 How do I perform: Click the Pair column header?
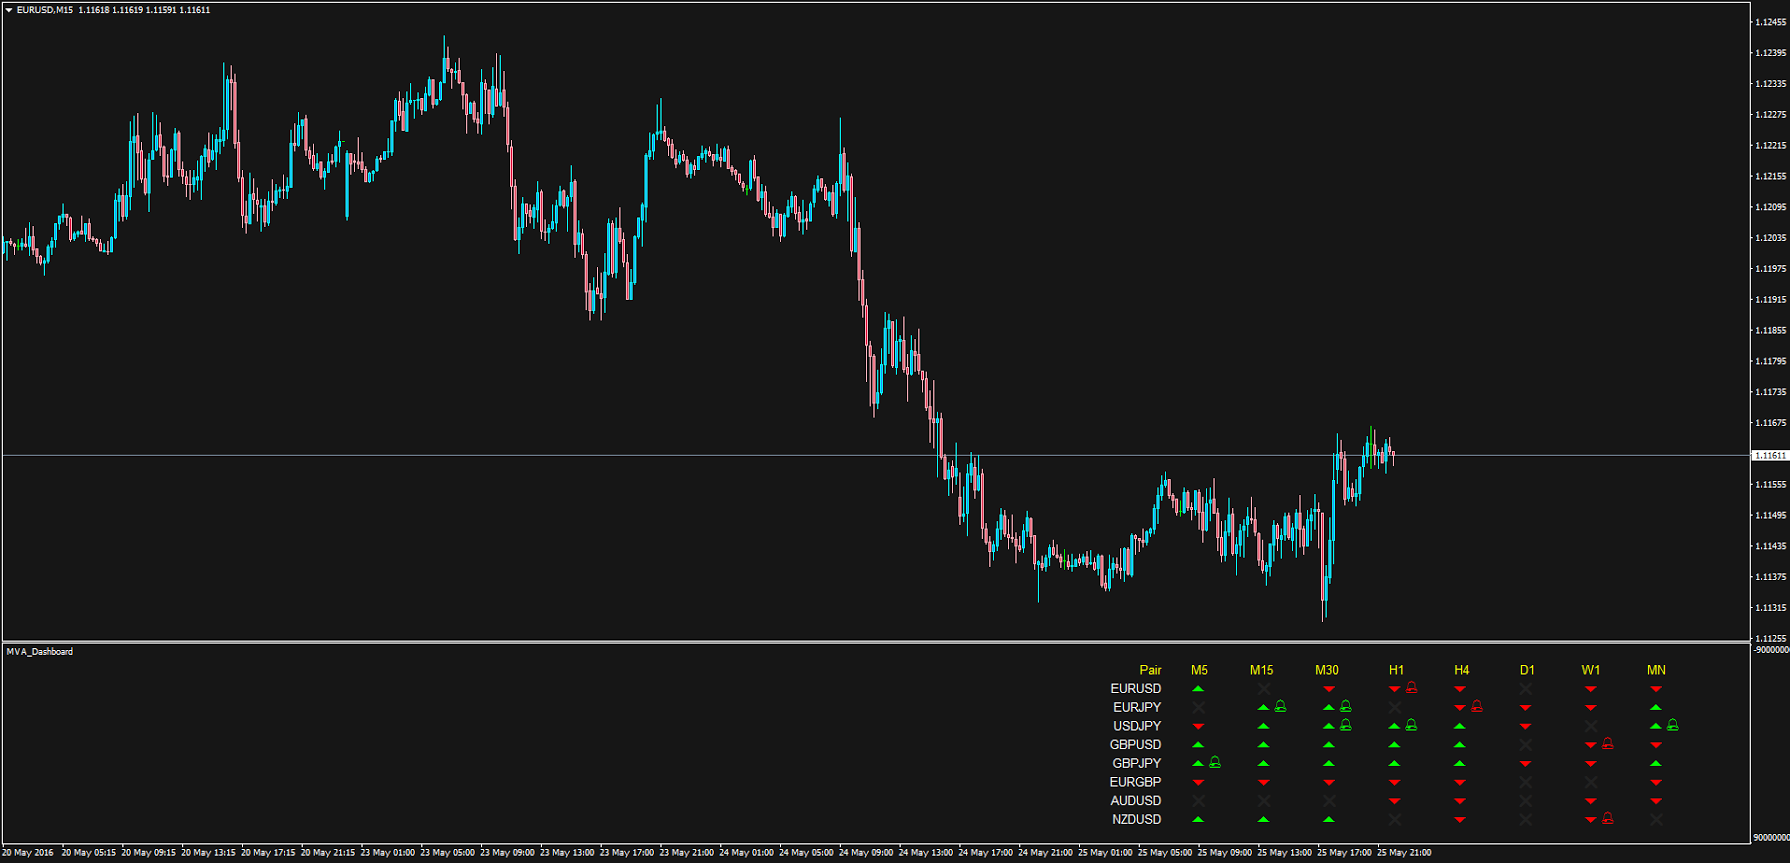click(x=1150, y=670)
